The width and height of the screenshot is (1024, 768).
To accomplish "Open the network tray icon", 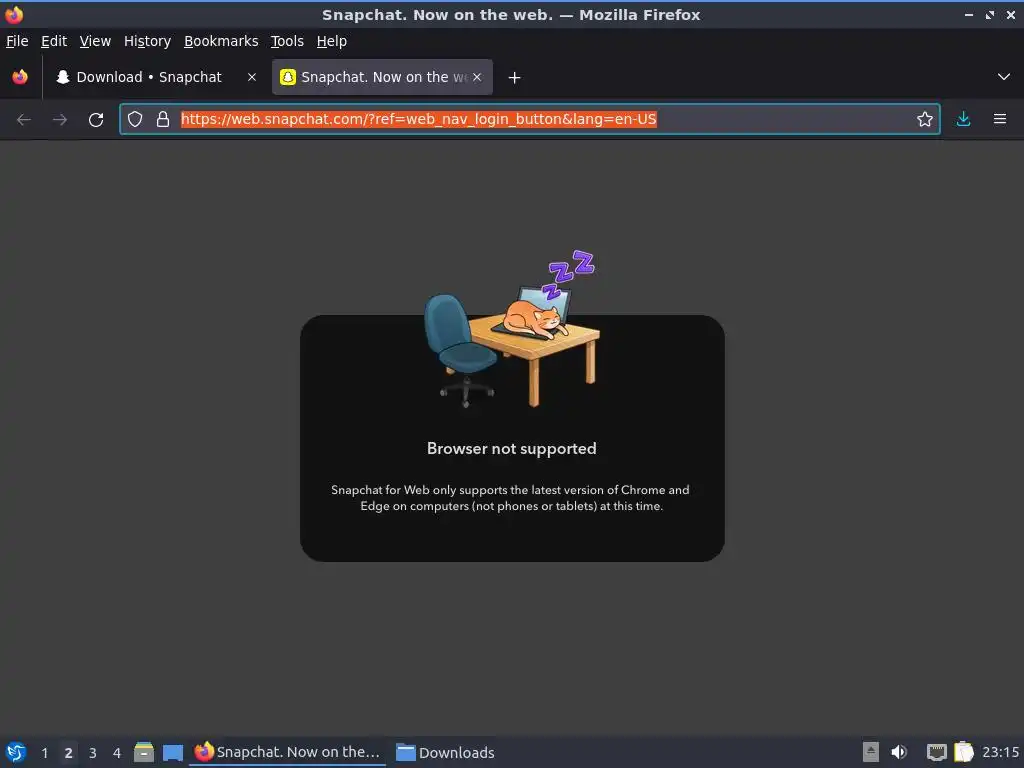I will click(936, 752).
